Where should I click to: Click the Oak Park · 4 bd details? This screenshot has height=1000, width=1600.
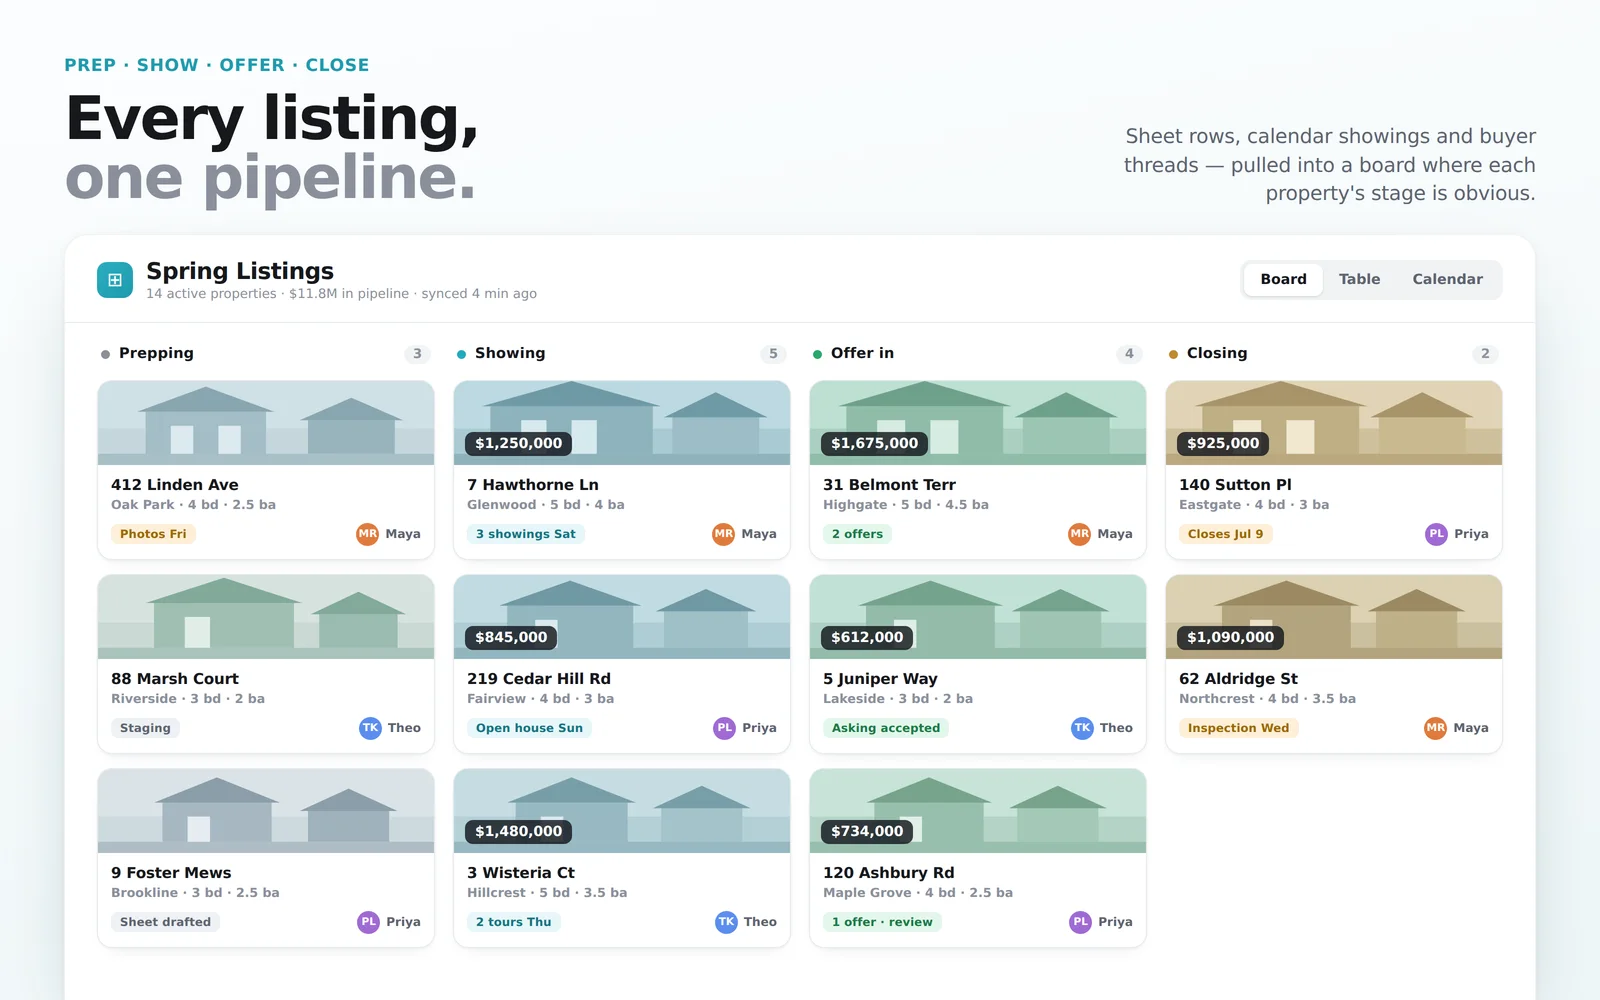[x=193, y=505]
